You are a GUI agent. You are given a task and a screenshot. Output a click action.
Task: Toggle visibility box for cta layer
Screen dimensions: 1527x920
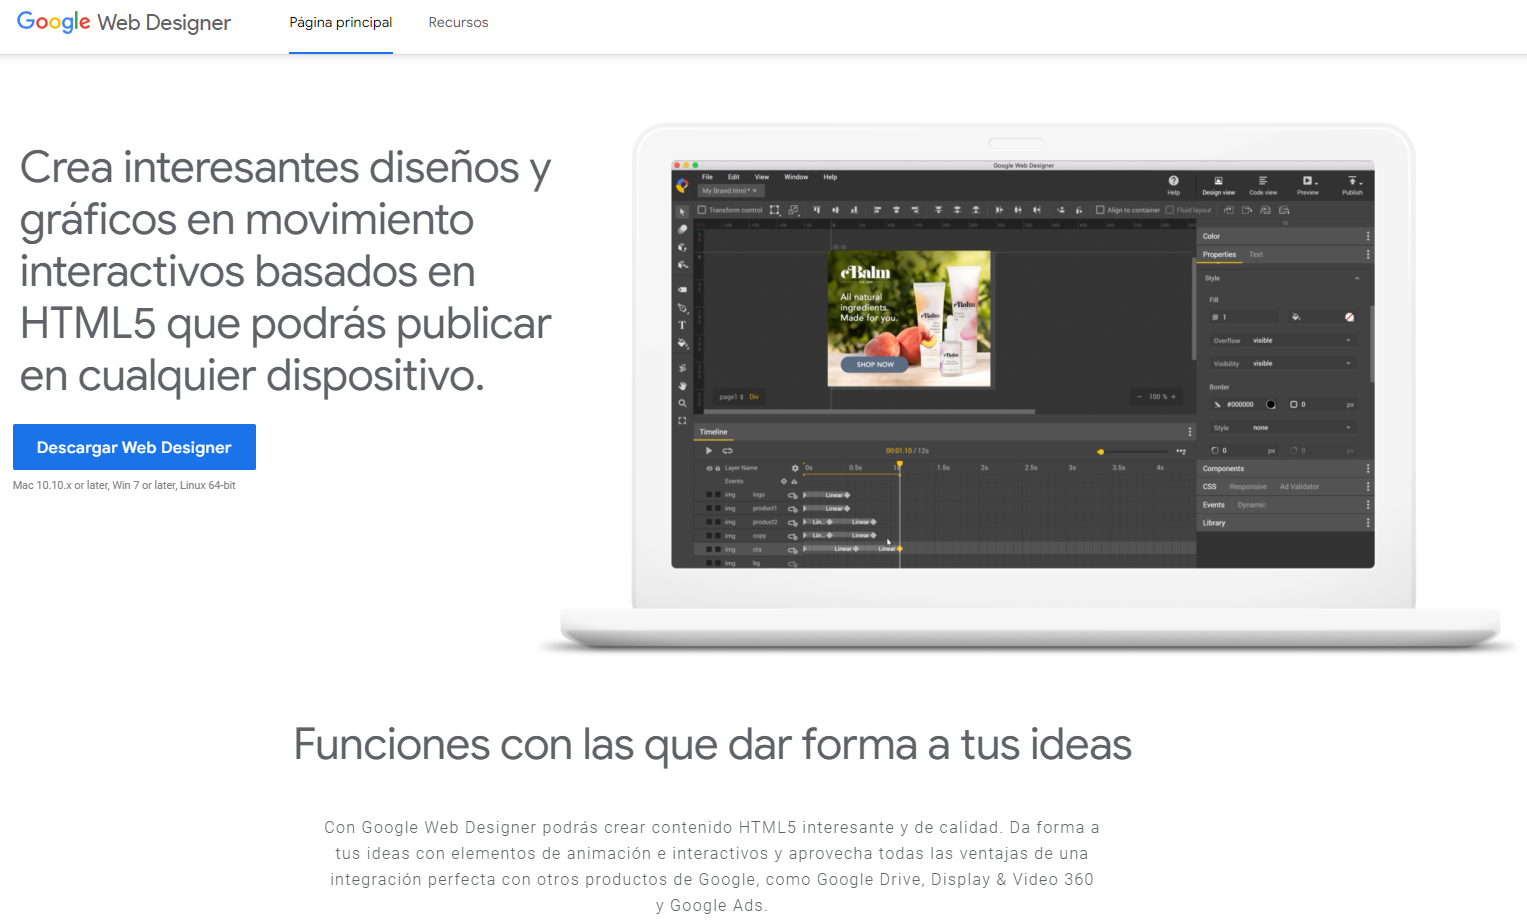709,549
